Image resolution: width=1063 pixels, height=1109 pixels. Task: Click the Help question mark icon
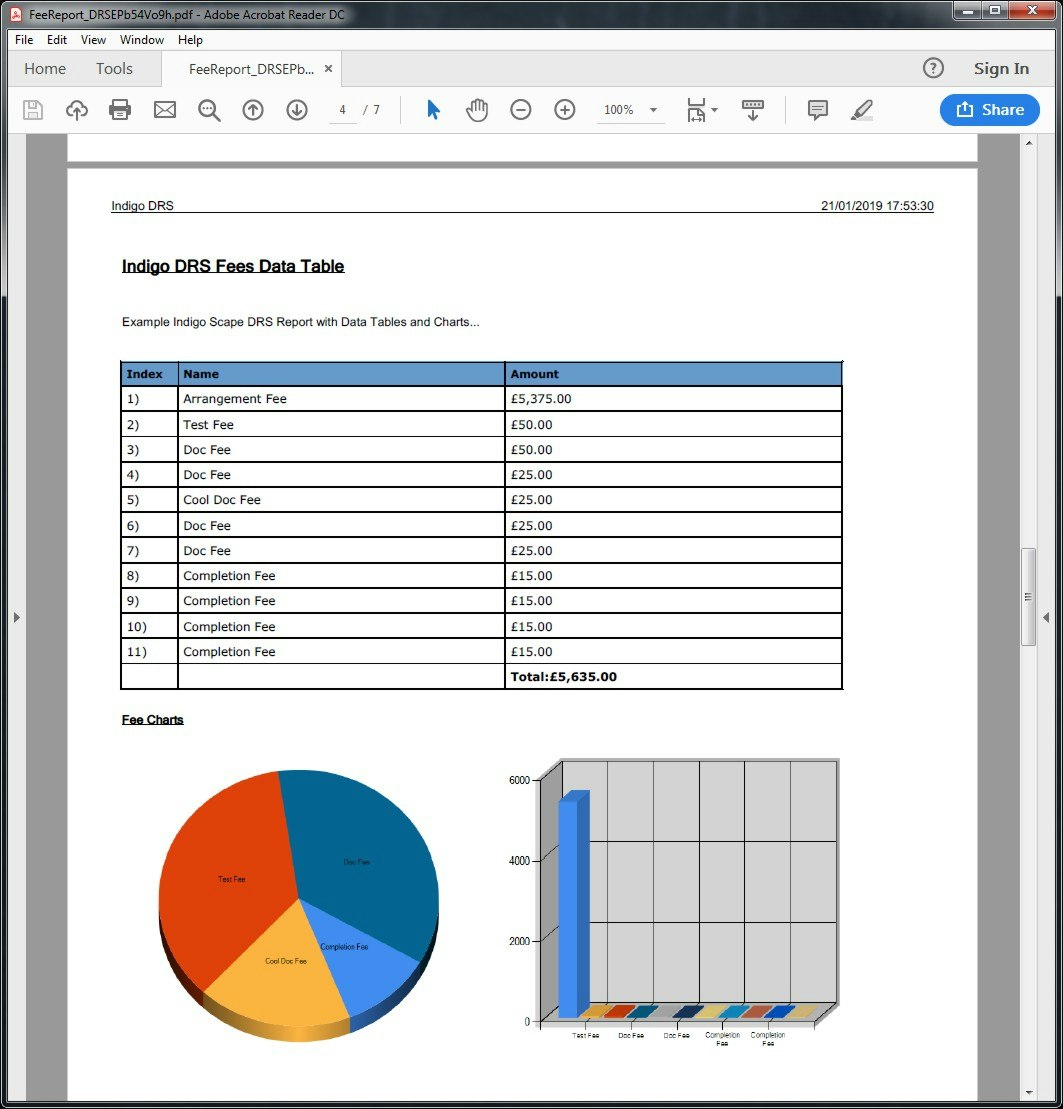point(933,68)
